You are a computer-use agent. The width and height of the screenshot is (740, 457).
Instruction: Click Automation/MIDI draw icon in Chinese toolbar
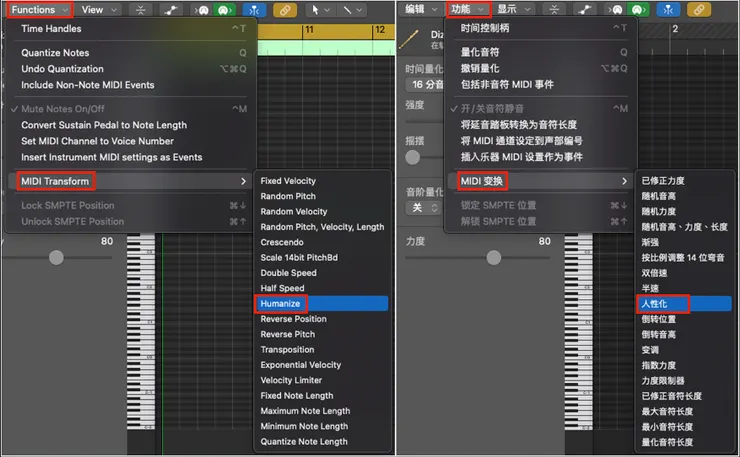[584, 9]
